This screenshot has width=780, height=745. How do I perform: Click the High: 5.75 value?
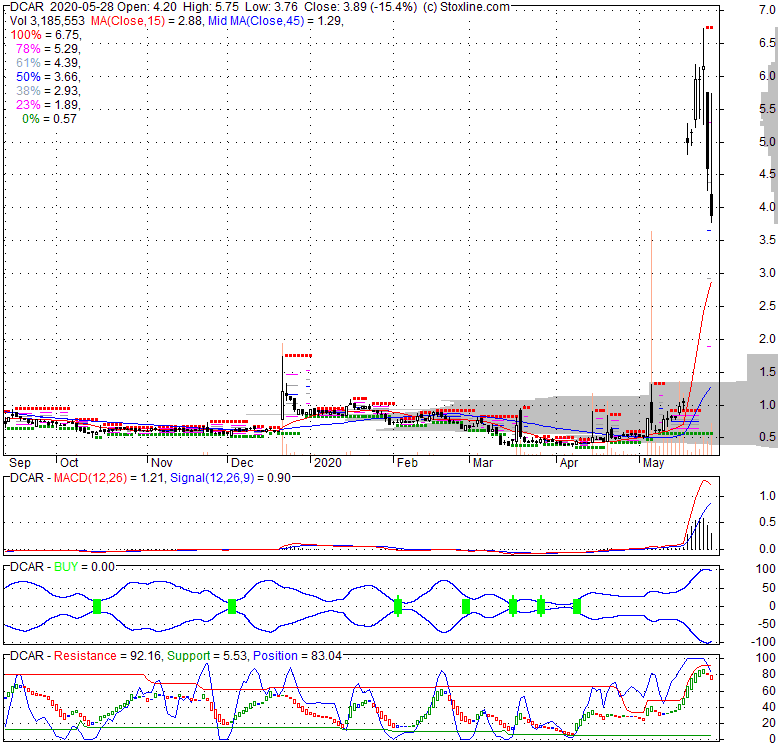211,7
